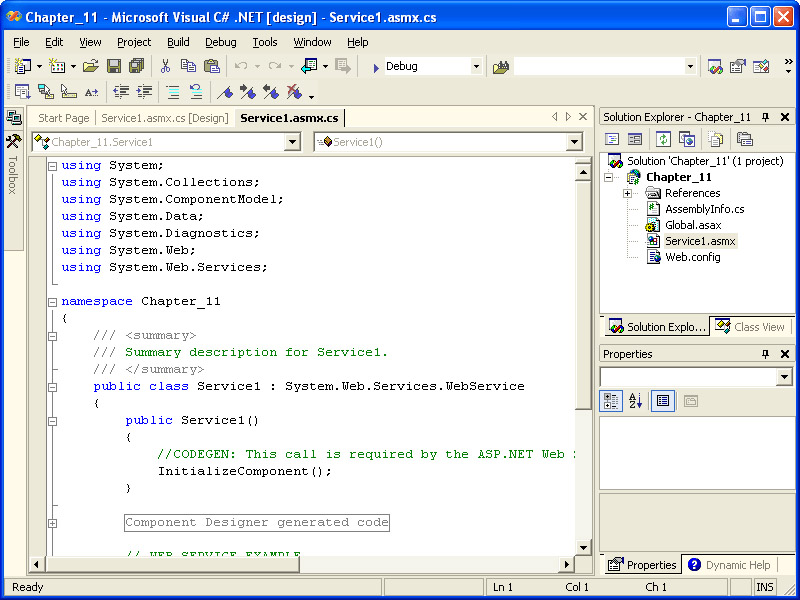Toggle Alphabetic sort in Properties panel
The width and height of the screenshot is (800, 600).
[x=635, y=401]
